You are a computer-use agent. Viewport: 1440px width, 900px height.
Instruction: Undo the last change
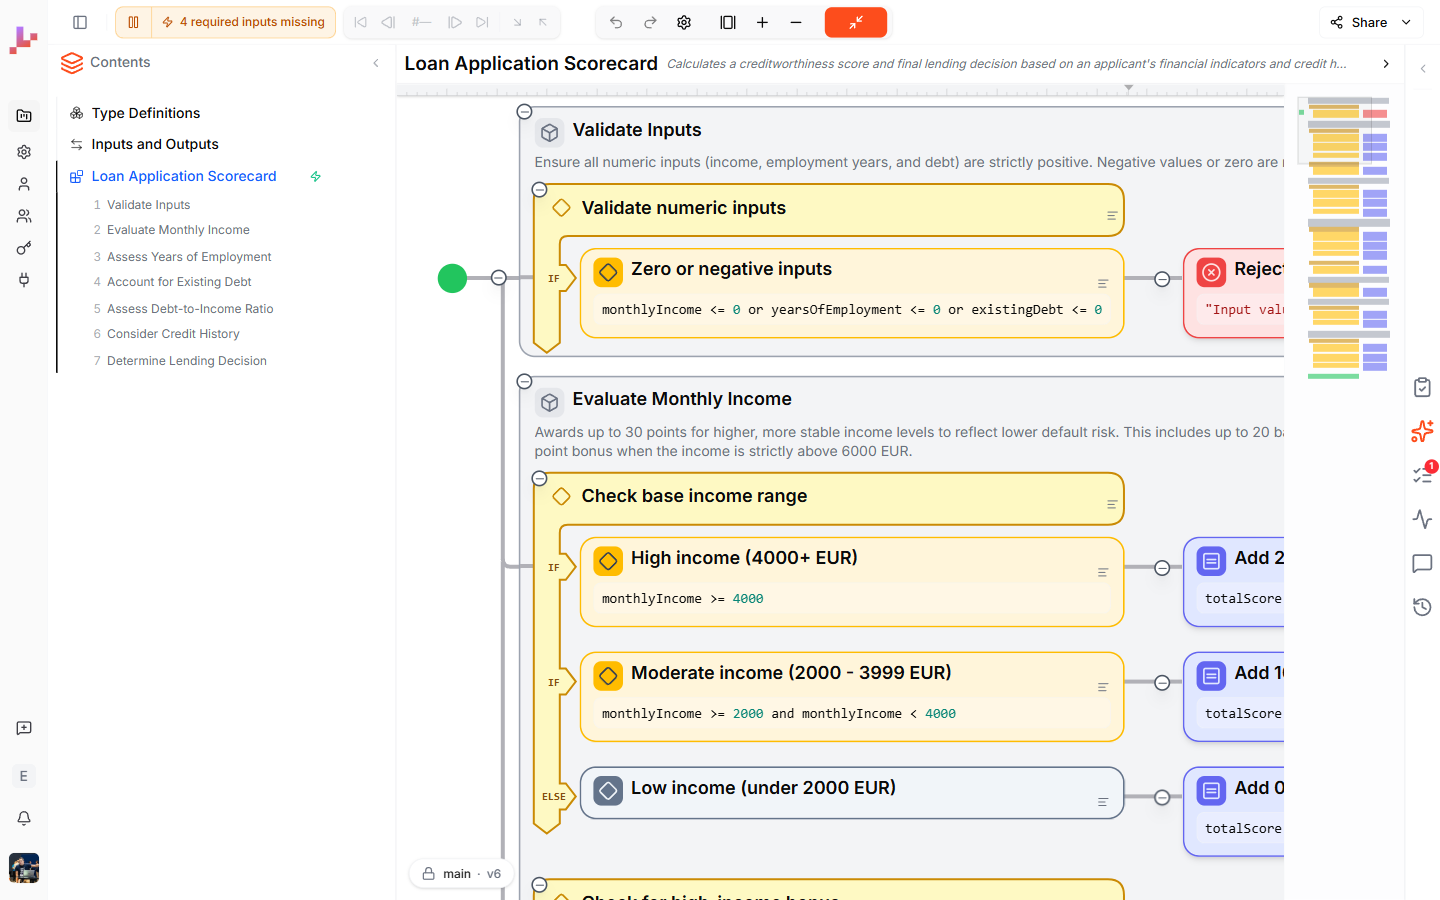click(616, 22)
